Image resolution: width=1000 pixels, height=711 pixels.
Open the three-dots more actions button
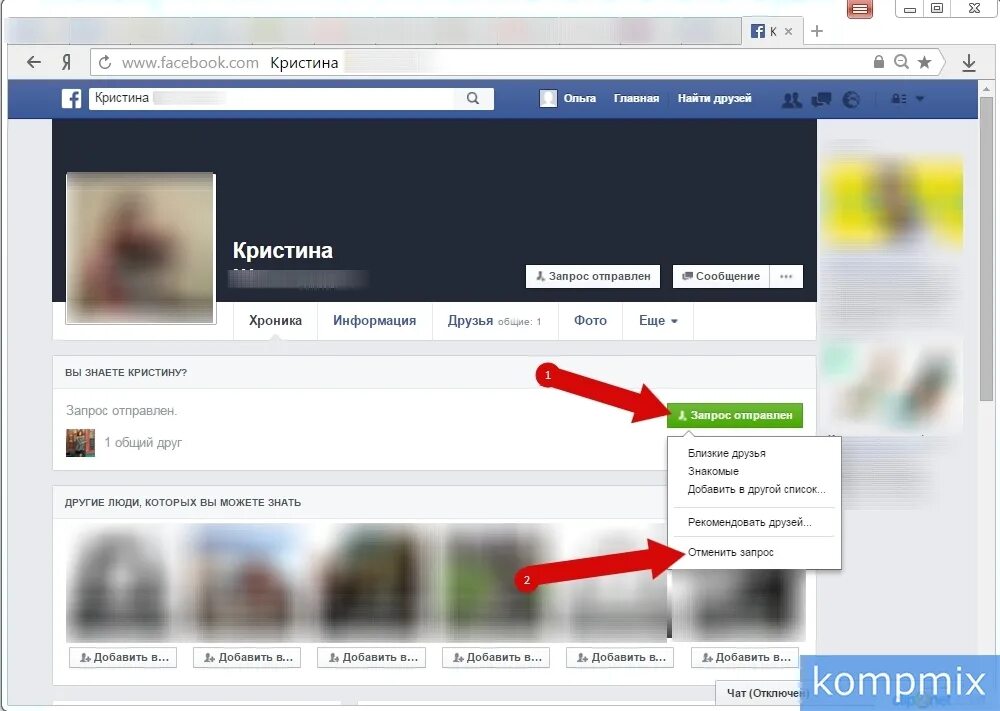coord(786,276)
